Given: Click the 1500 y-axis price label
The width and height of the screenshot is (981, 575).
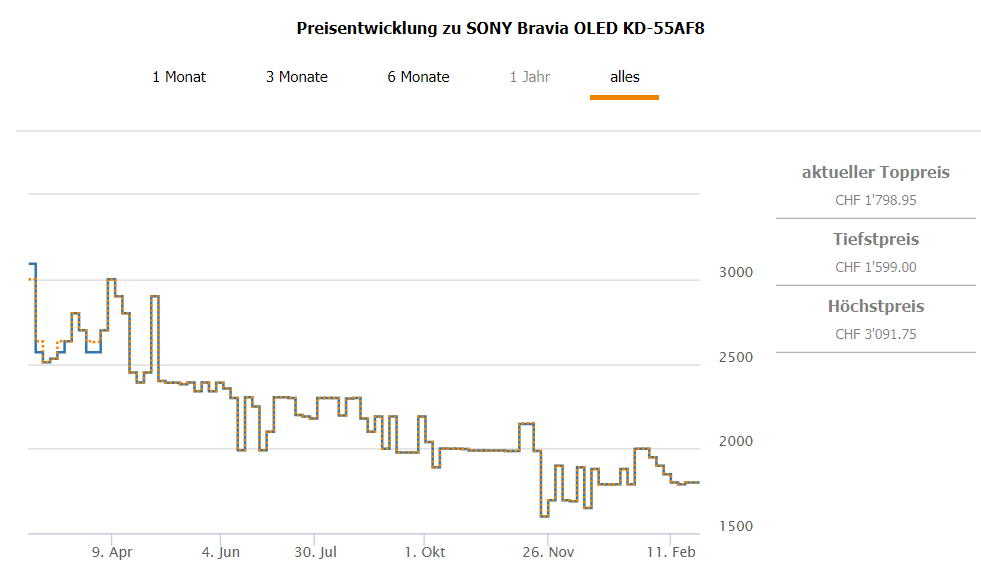Looking at the screenshot, I should 735,527.
